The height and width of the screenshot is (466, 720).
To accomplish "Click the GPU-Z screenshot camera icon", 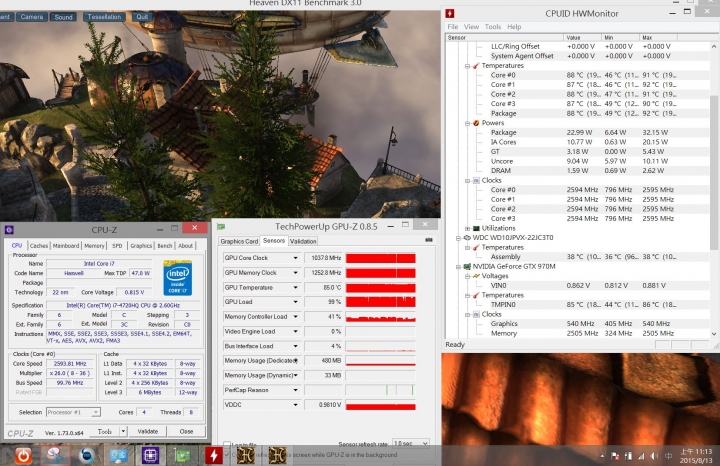I will pos(428,240).
